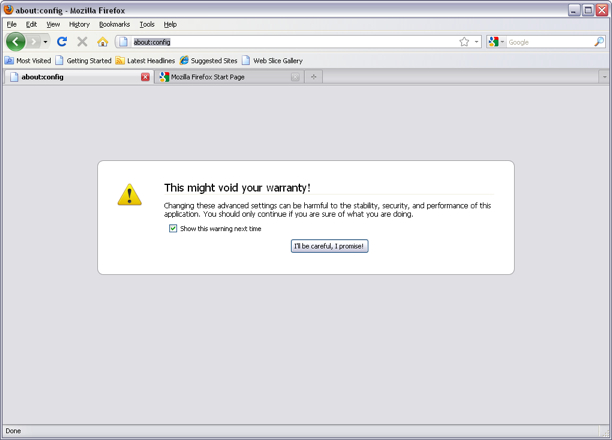Click the green Back arrow button
The image size is (612, 440).
pyautogui.click(x=16, y=41)
